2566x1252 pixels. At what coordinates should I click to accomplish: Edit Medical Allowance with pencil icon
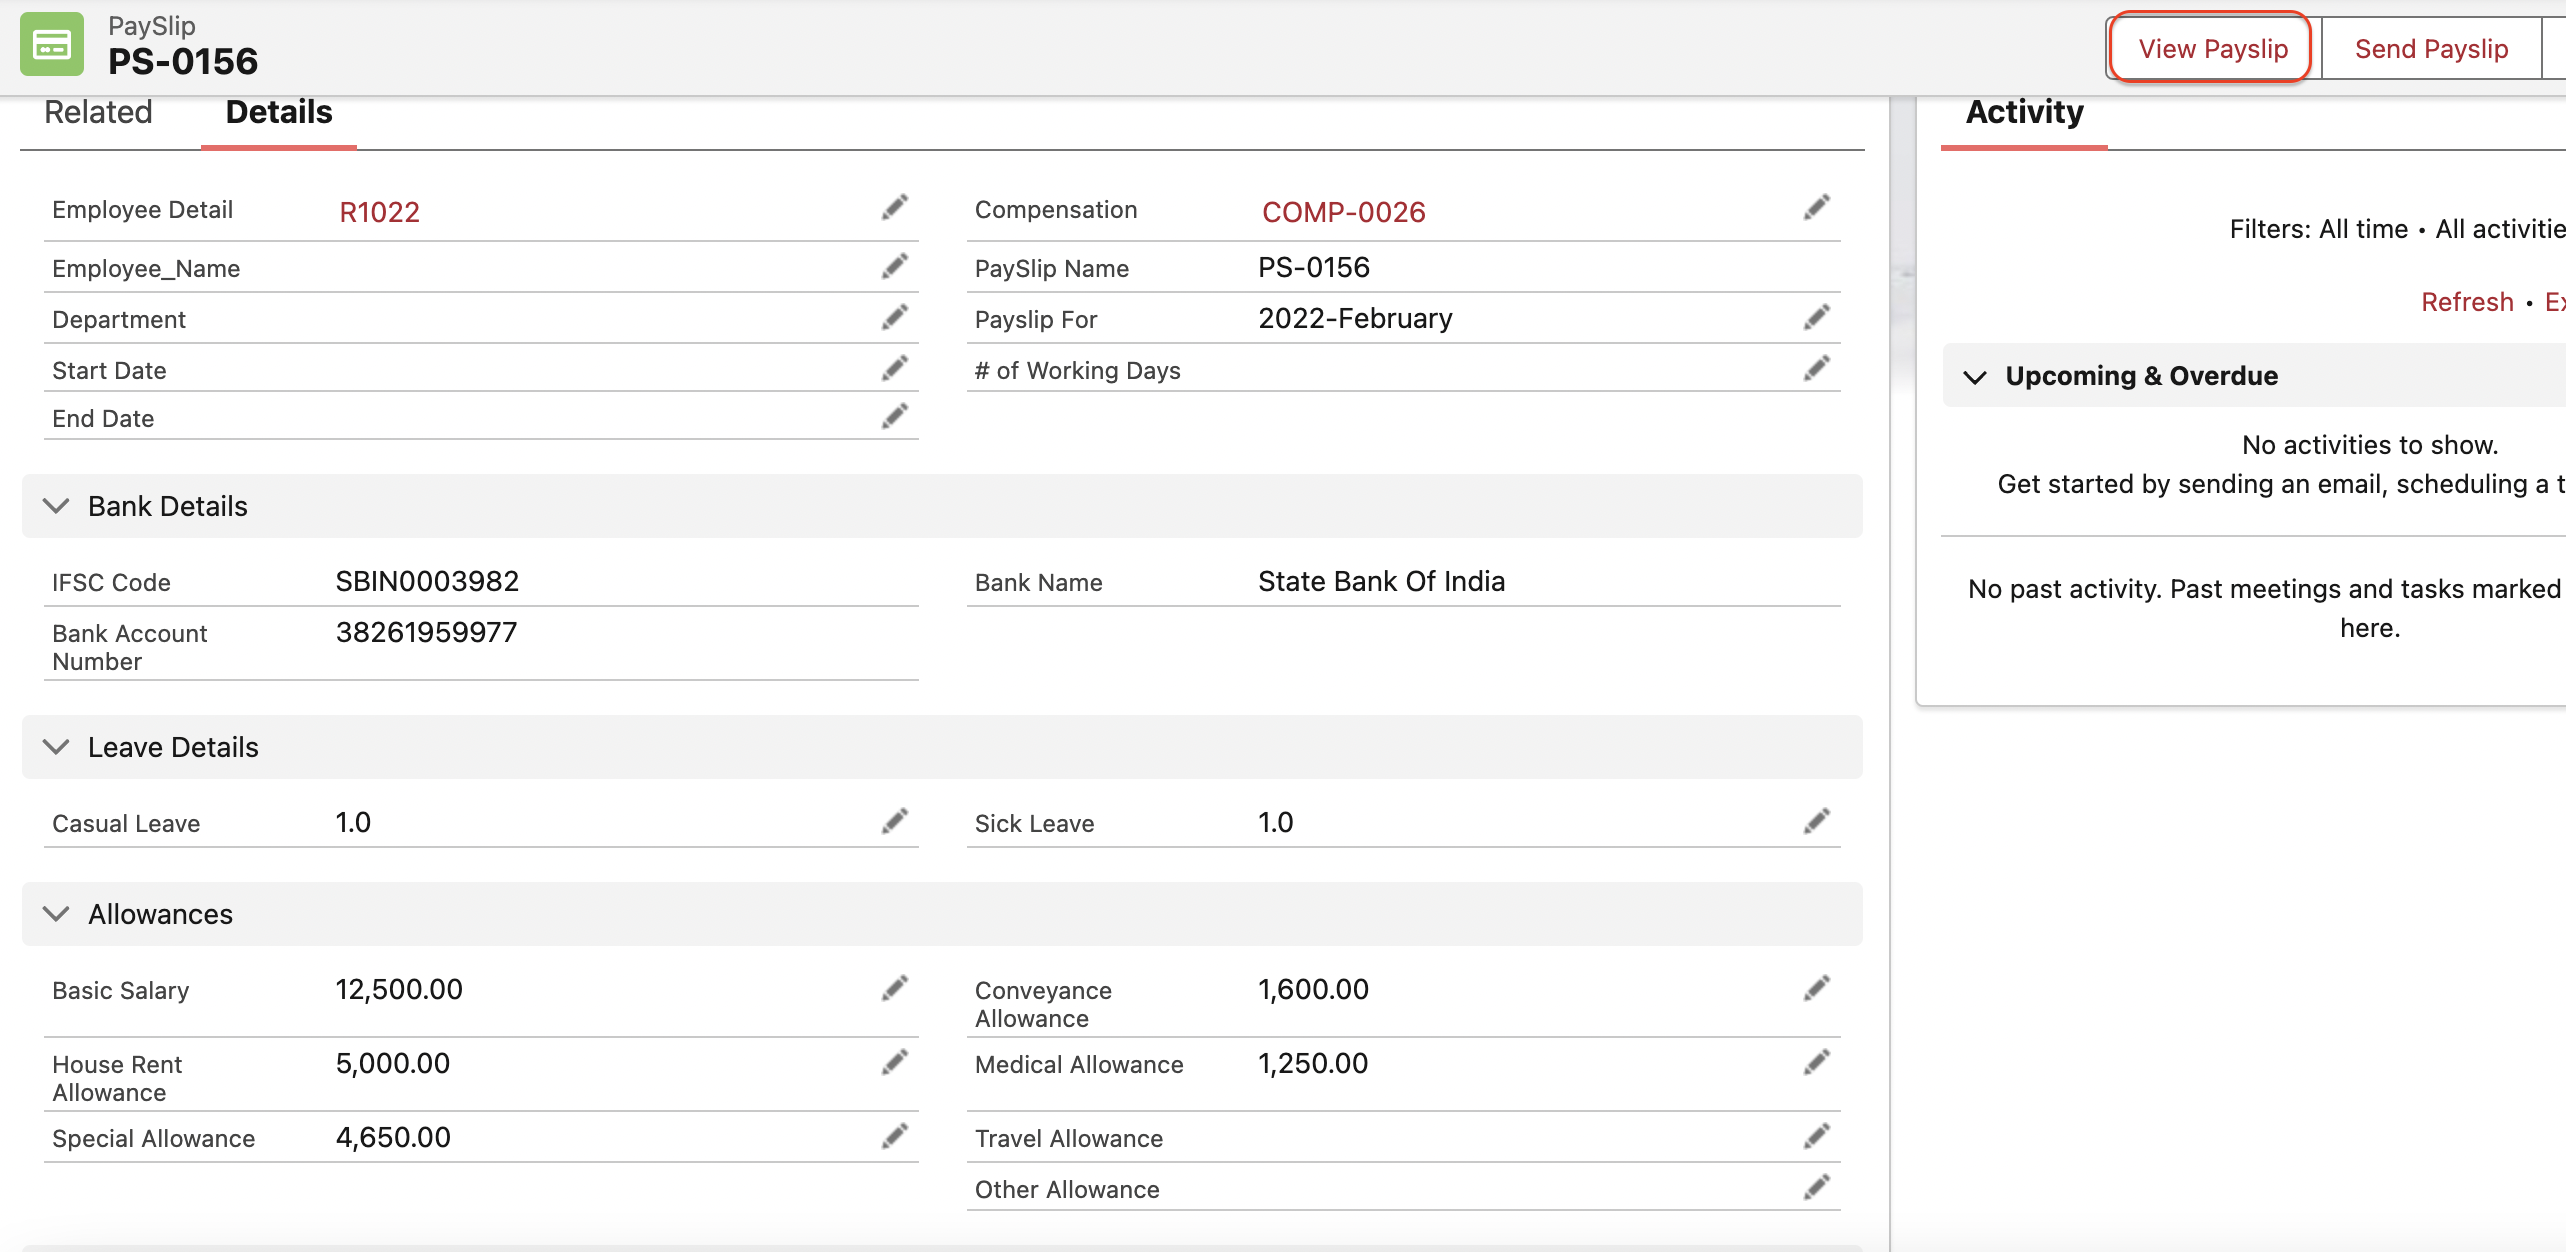[1816, 1062]
